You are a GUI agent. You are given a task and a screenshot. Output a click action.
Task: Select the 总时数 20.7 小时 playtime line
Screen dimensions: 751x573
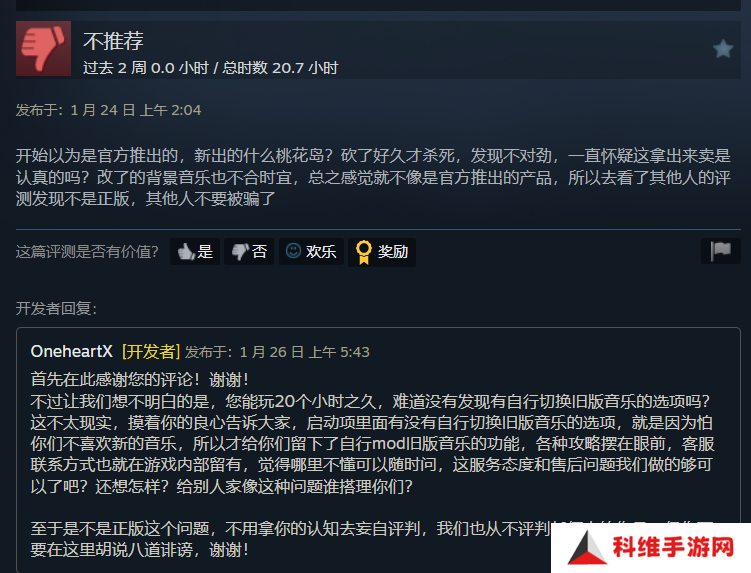[x=280, y=68]
